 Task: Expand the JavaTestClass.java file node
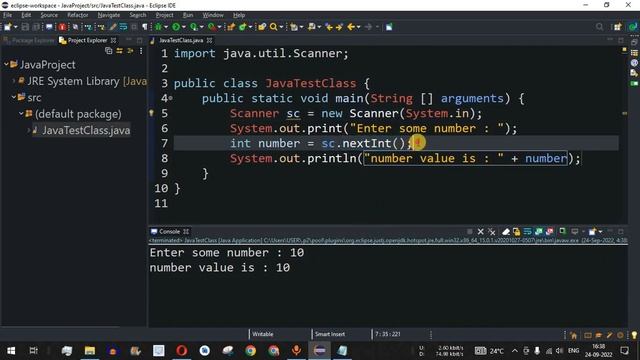(29, 130)
